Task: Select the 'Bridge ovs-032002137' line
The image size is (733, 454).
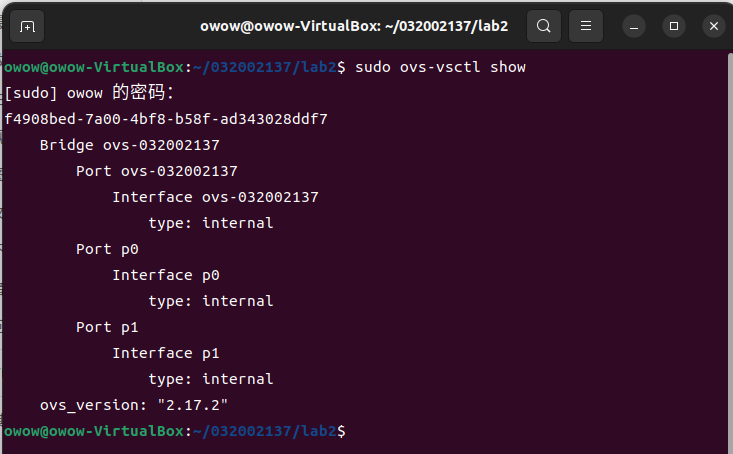Action: tap(129, 145)
